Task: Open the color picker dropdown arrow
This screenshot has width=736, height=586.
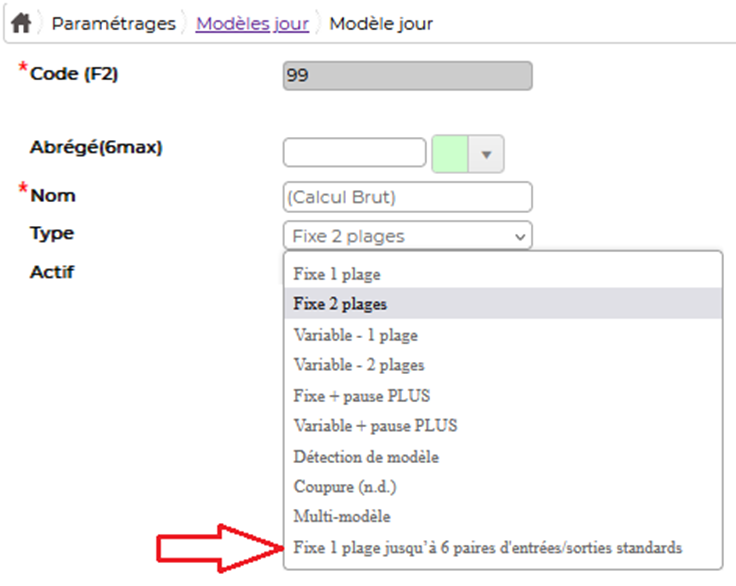Action: [486, 154]
